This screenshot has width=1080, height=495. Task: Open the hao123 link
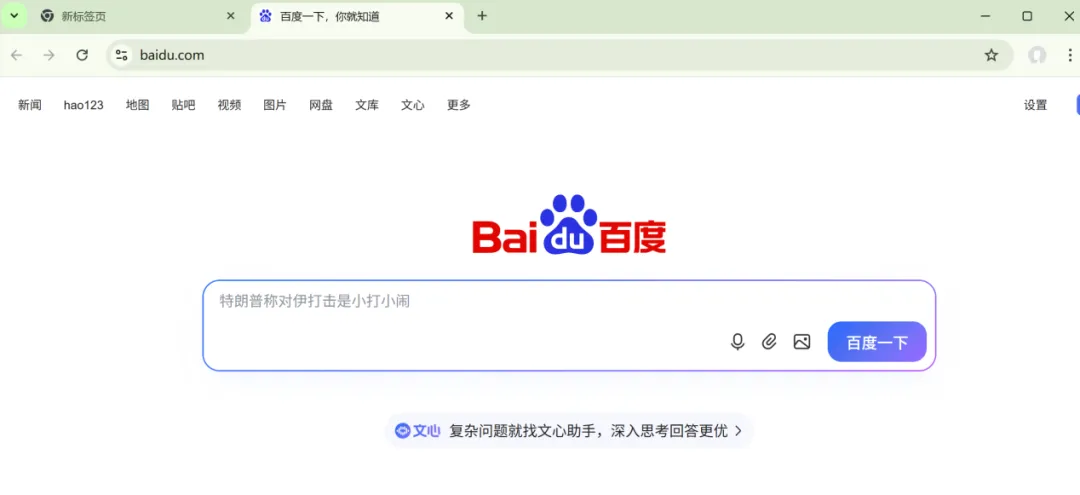pos(83,105)
